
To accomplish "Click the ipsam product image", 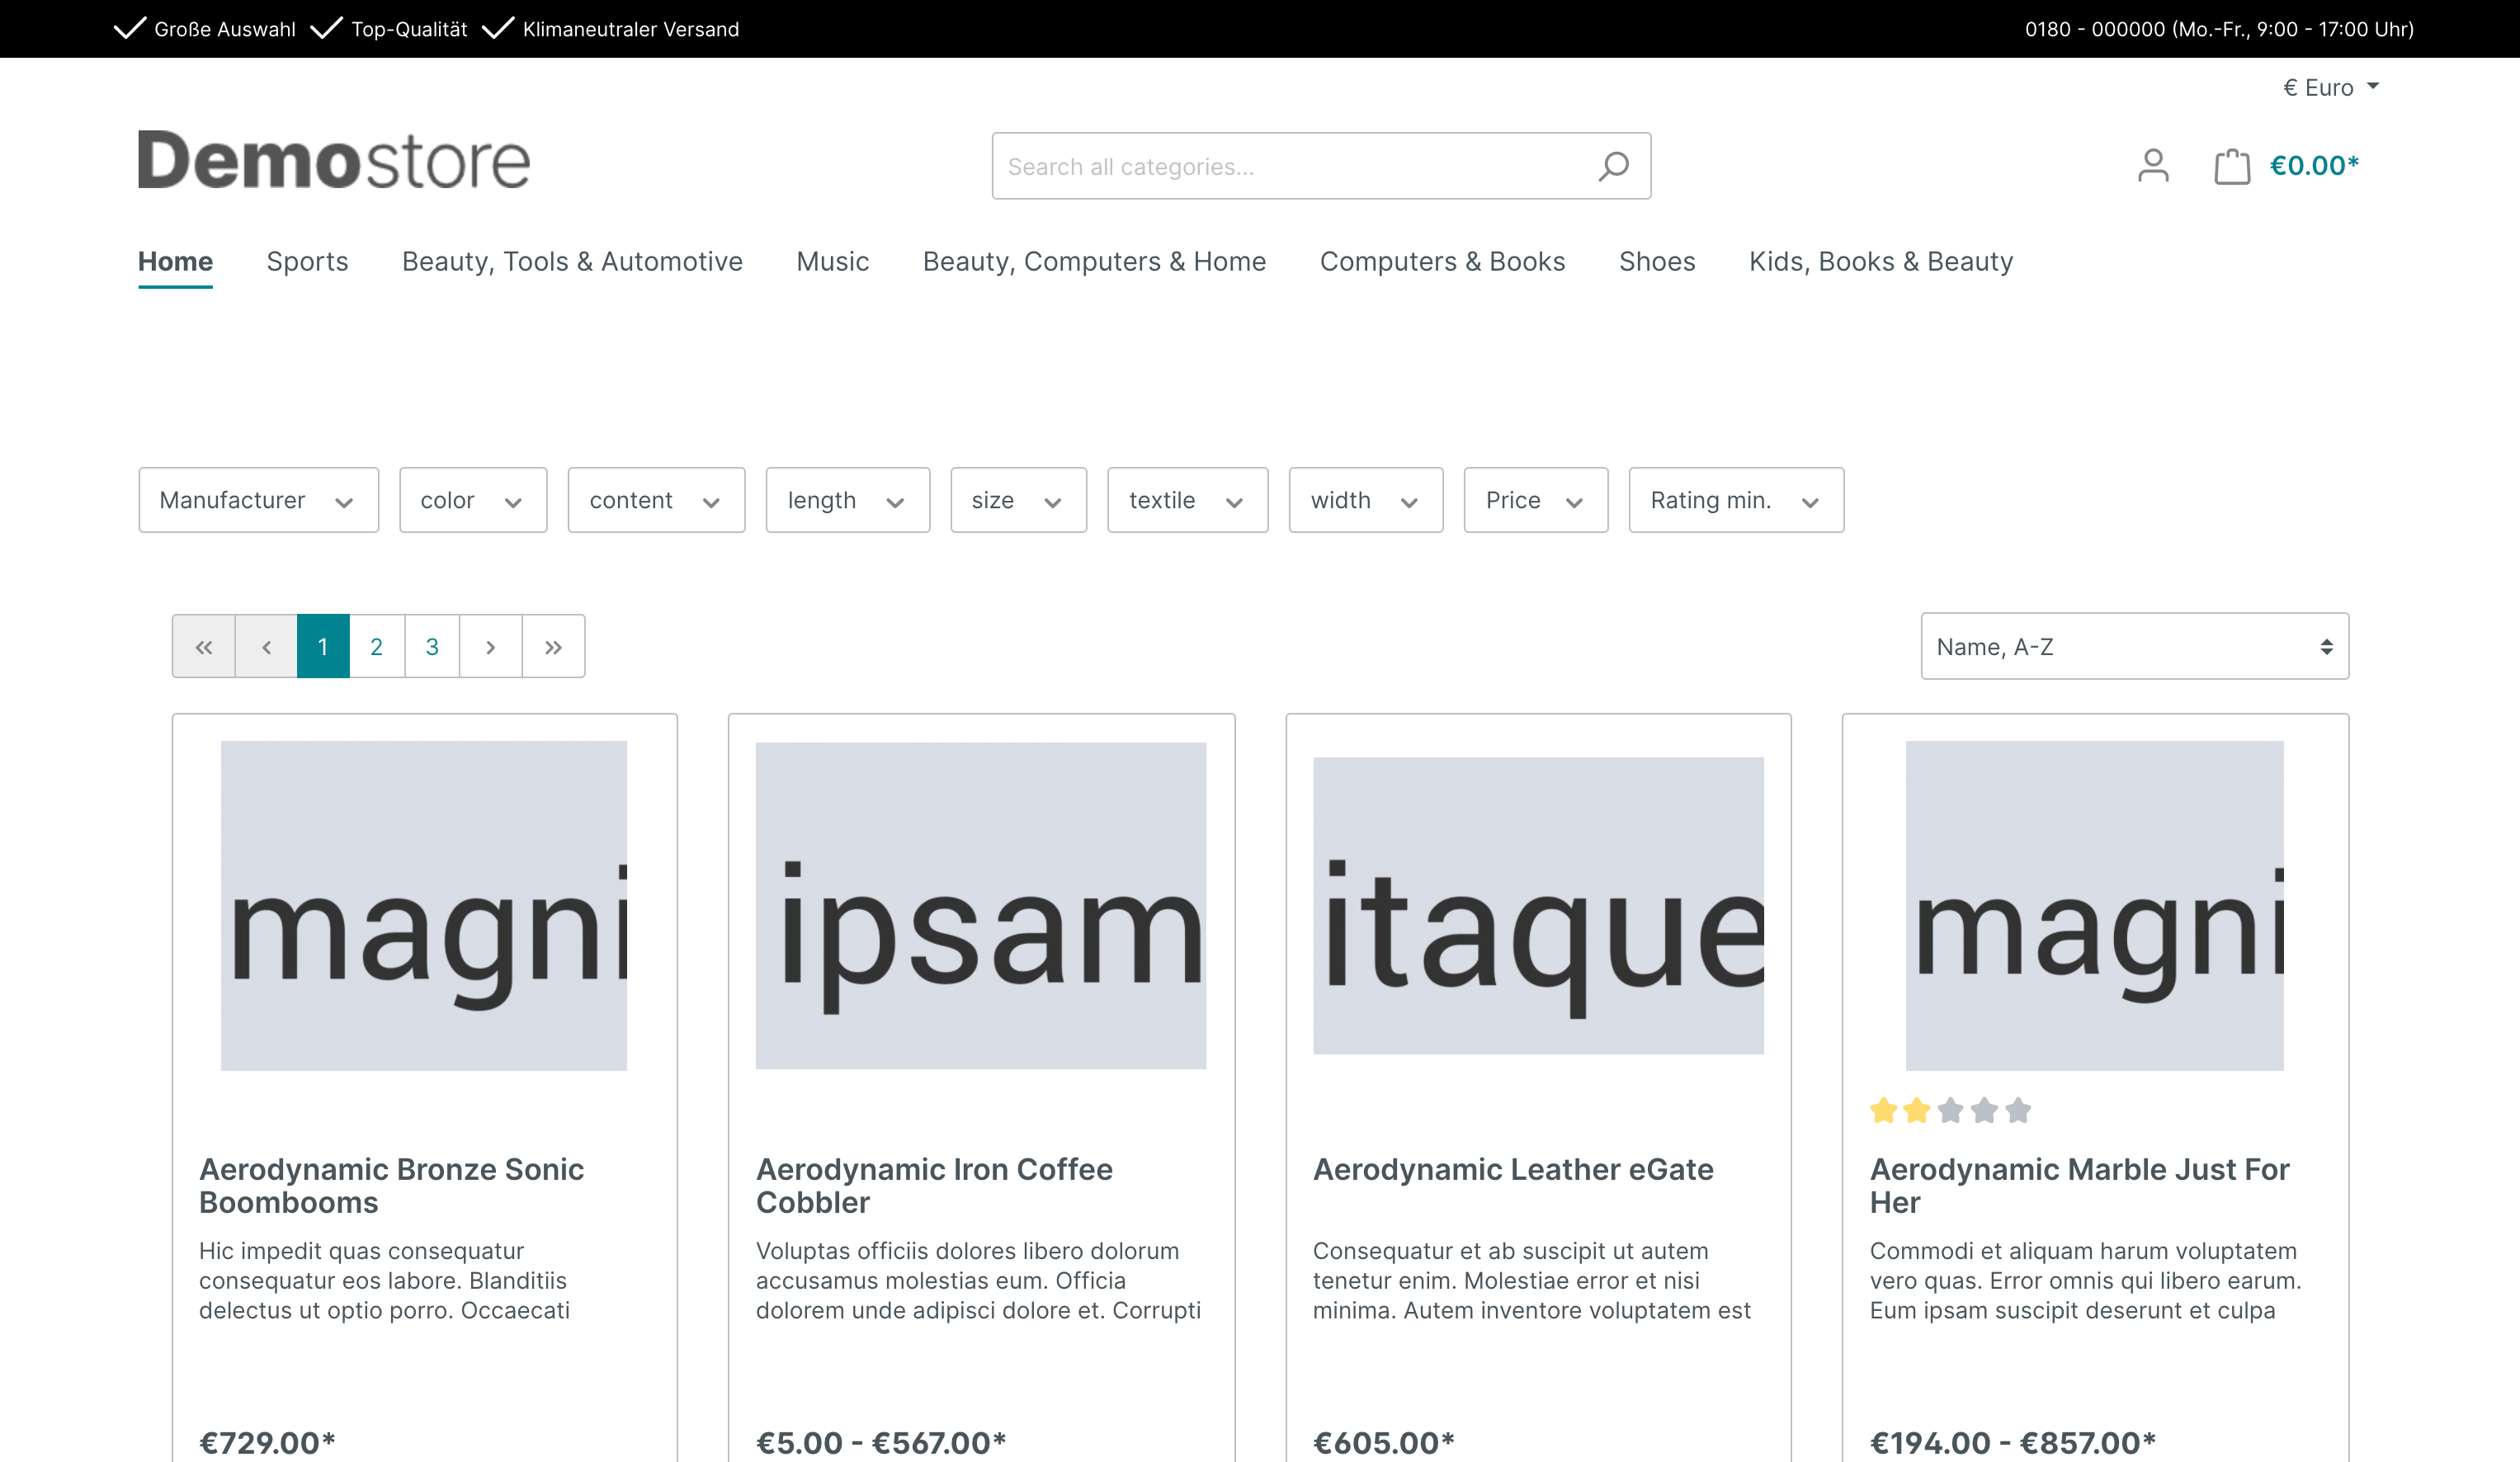I will point(981,906).
